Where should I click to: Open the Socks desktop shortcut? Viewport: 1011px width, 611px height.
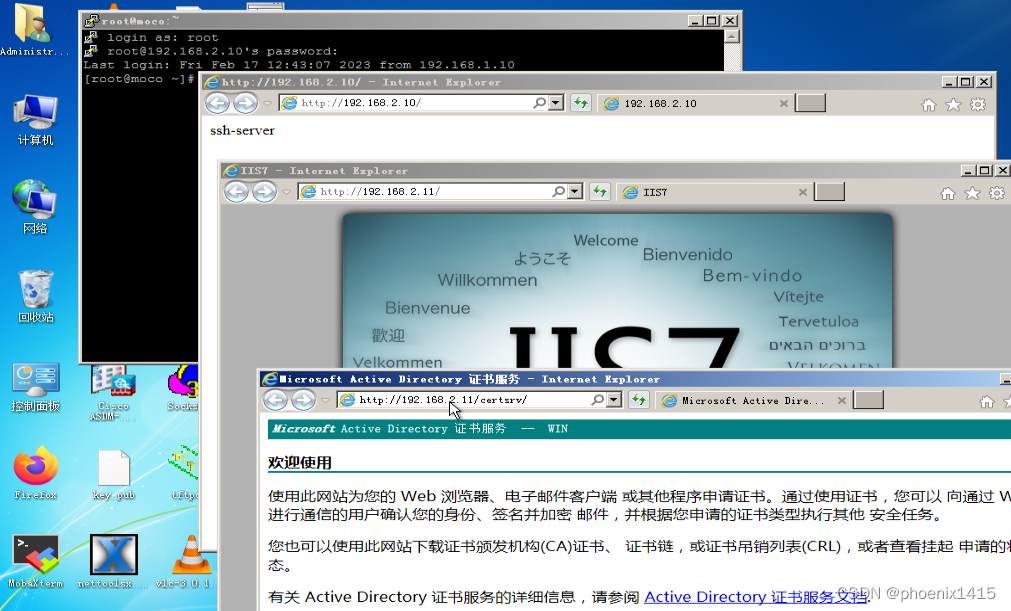click(x=183, y=387)
